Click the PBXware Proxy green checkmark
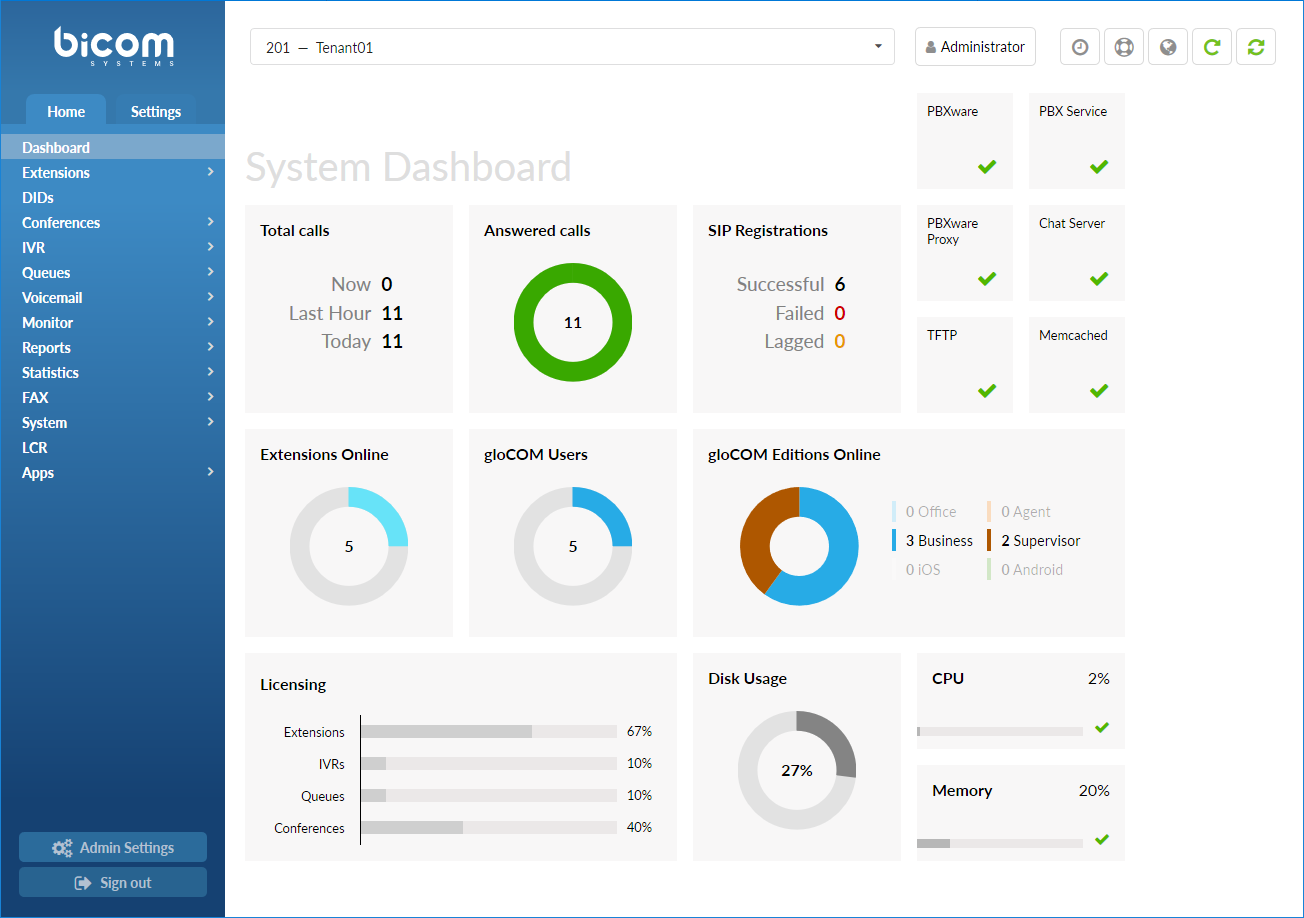 (x=987, y=279)
